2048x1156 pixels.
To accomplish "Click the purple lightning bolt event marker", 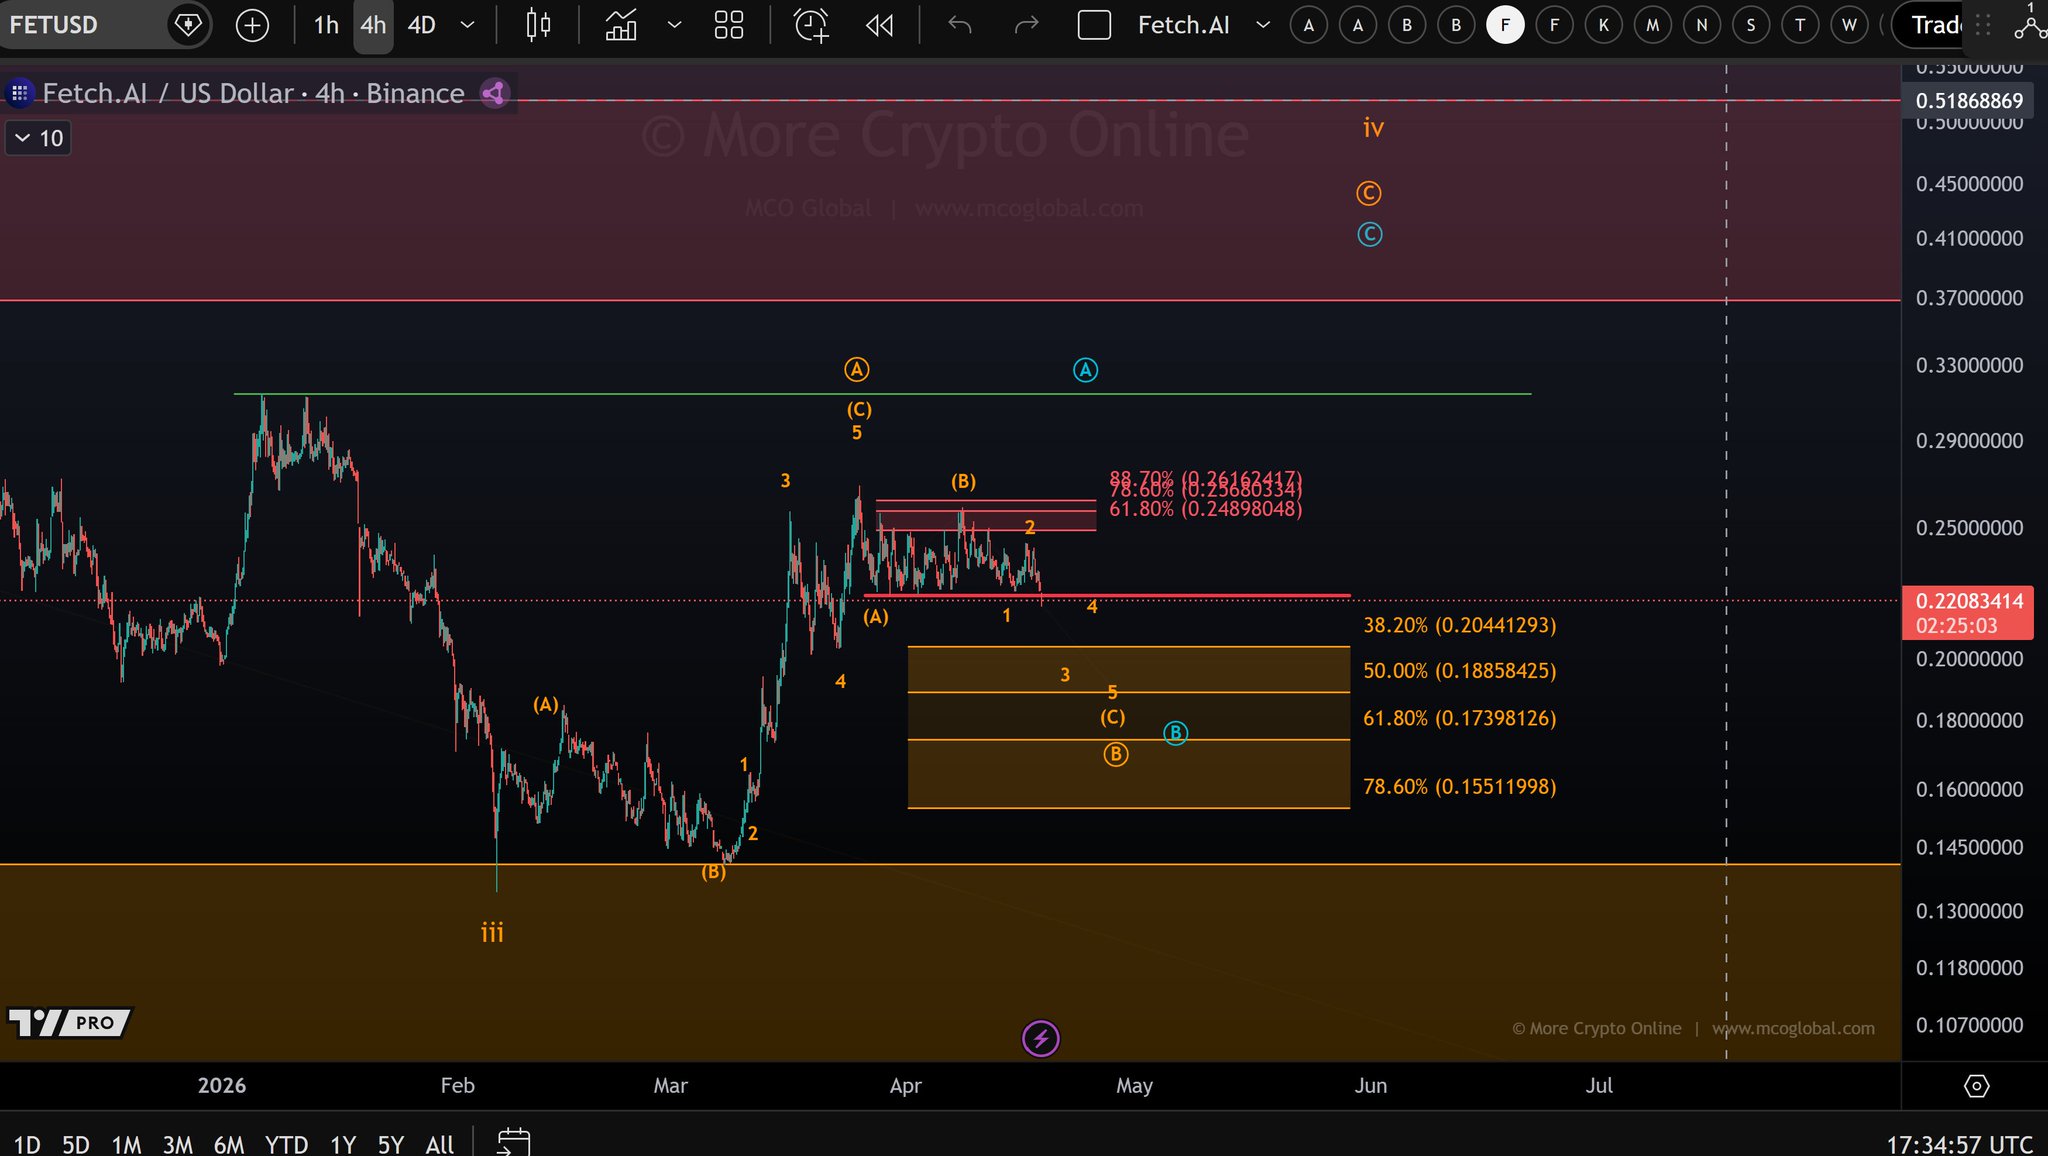I will (x=1040, y=1038).
